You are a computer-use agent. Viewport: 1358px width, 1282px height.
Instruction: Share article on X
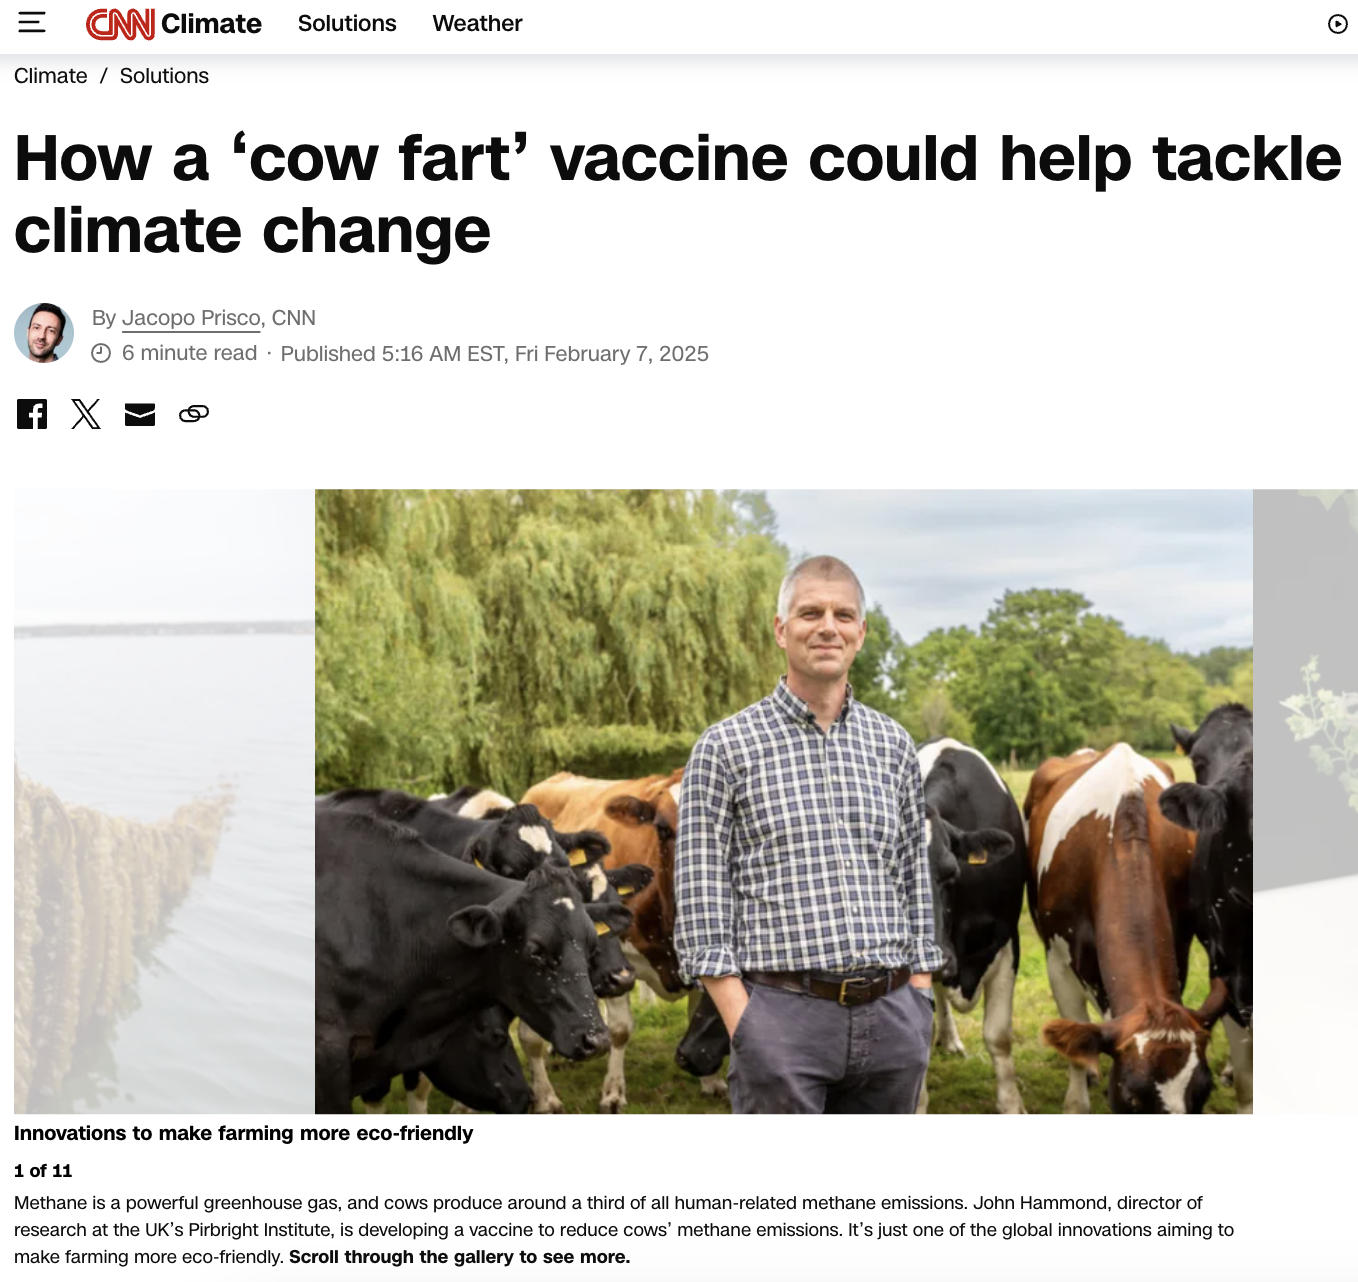tap(86, 414)
